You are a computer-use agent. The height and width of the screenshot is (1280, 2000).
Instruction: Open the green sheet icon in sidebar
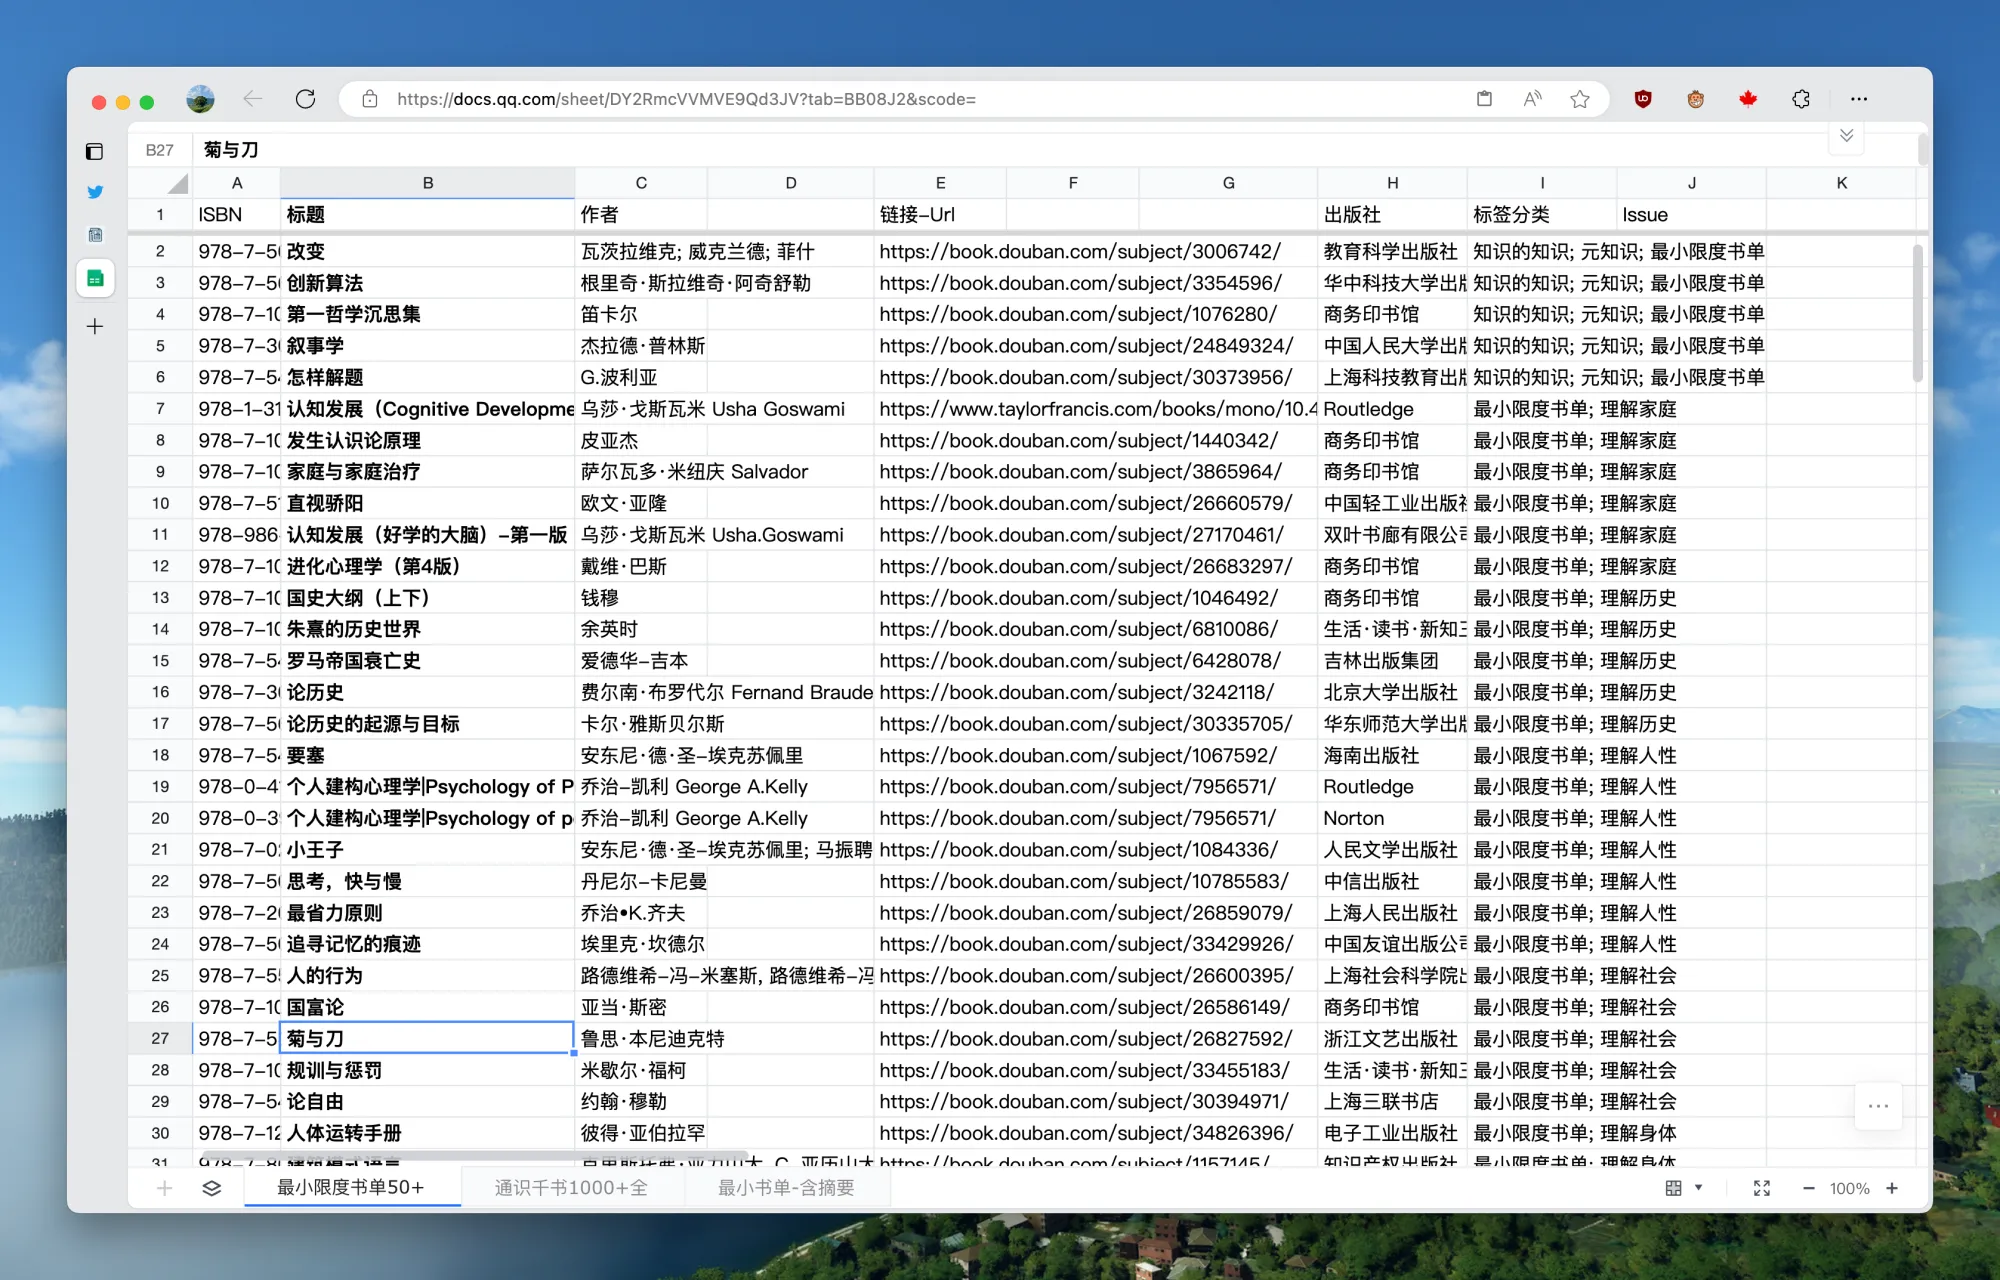95,279
